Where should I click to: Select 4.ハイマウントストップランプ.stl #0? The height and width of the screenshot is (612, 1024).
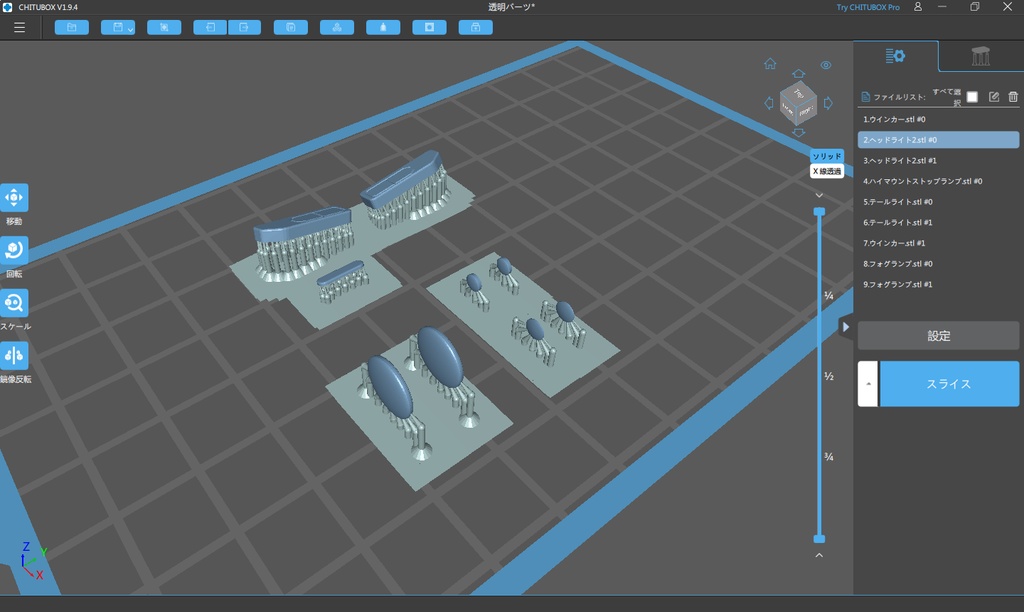pyautogui.click(x=938, y=181)
